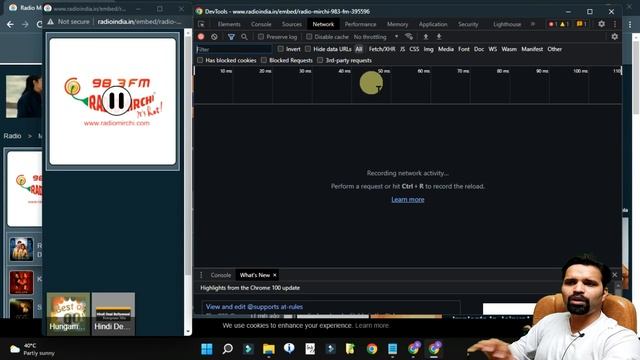640x360 pixels.
Task: Click the Learn more link in Network
Action: tap(408, 200)
